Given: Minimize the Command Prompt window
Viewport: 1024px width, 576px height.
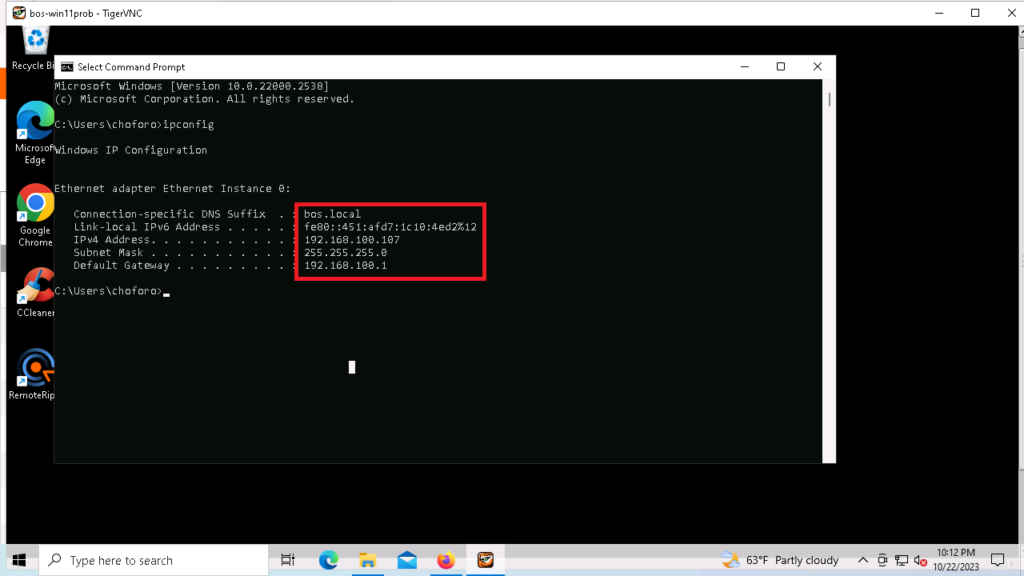Looking at the screenshot, I should click(744, 67).
